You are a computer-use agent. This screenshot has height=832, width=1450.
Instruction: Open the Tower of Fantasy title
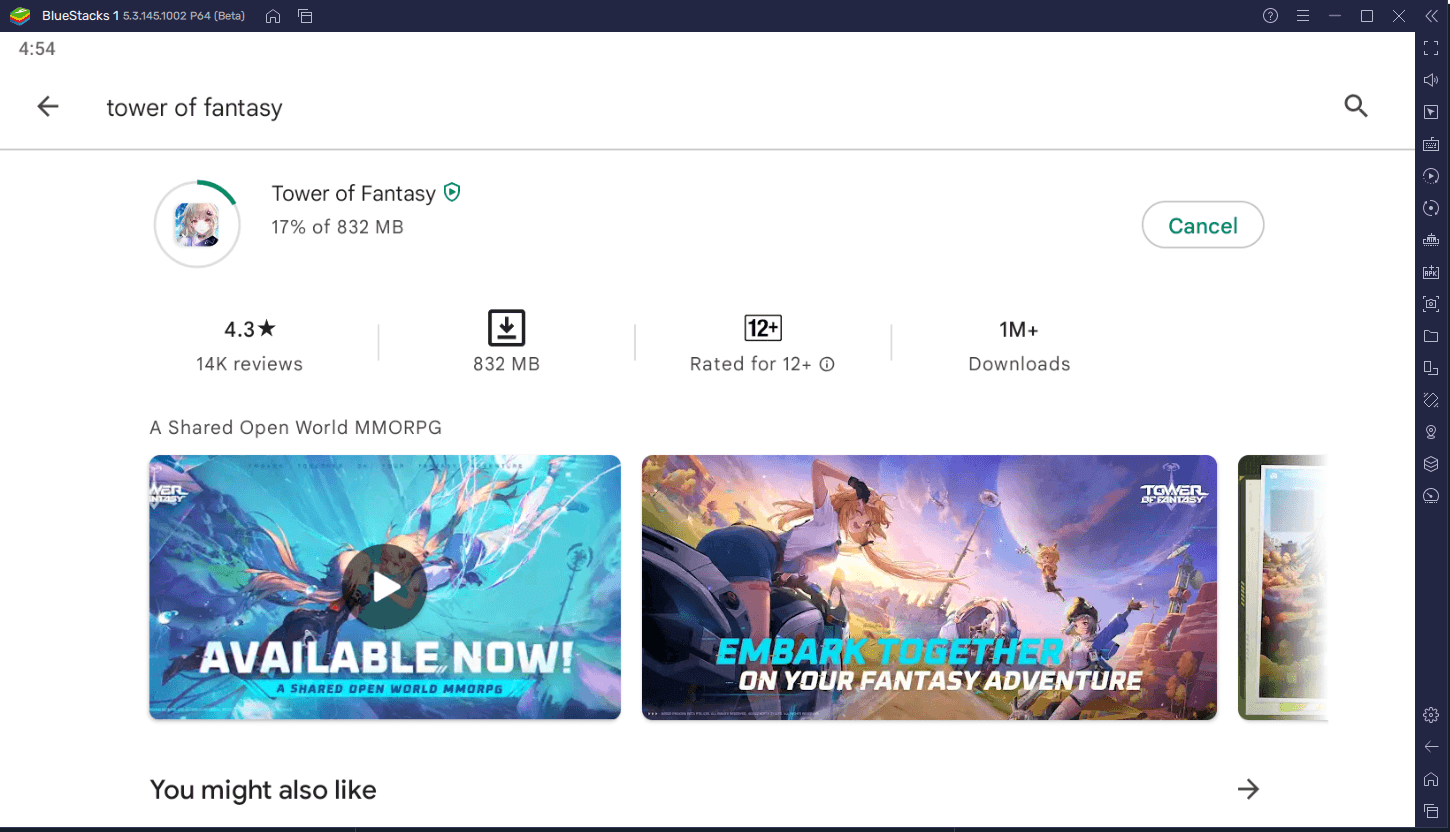point(354,193)
